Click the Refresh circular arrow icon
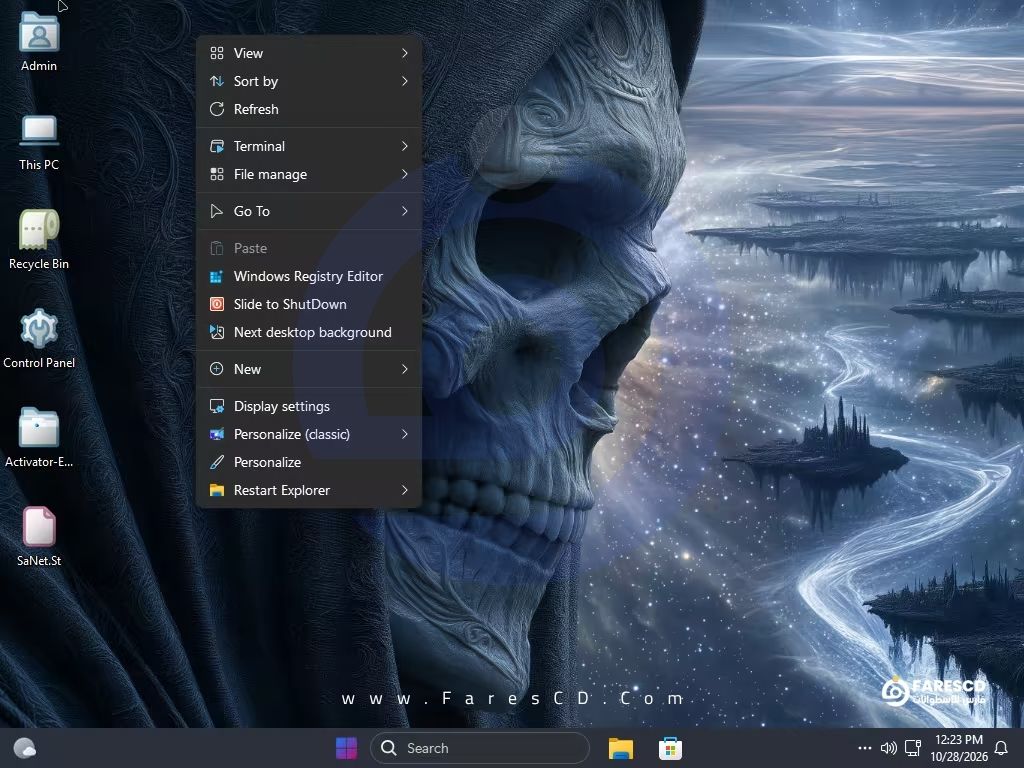Screen dimensions: 1024x768 tap(217, 109)
